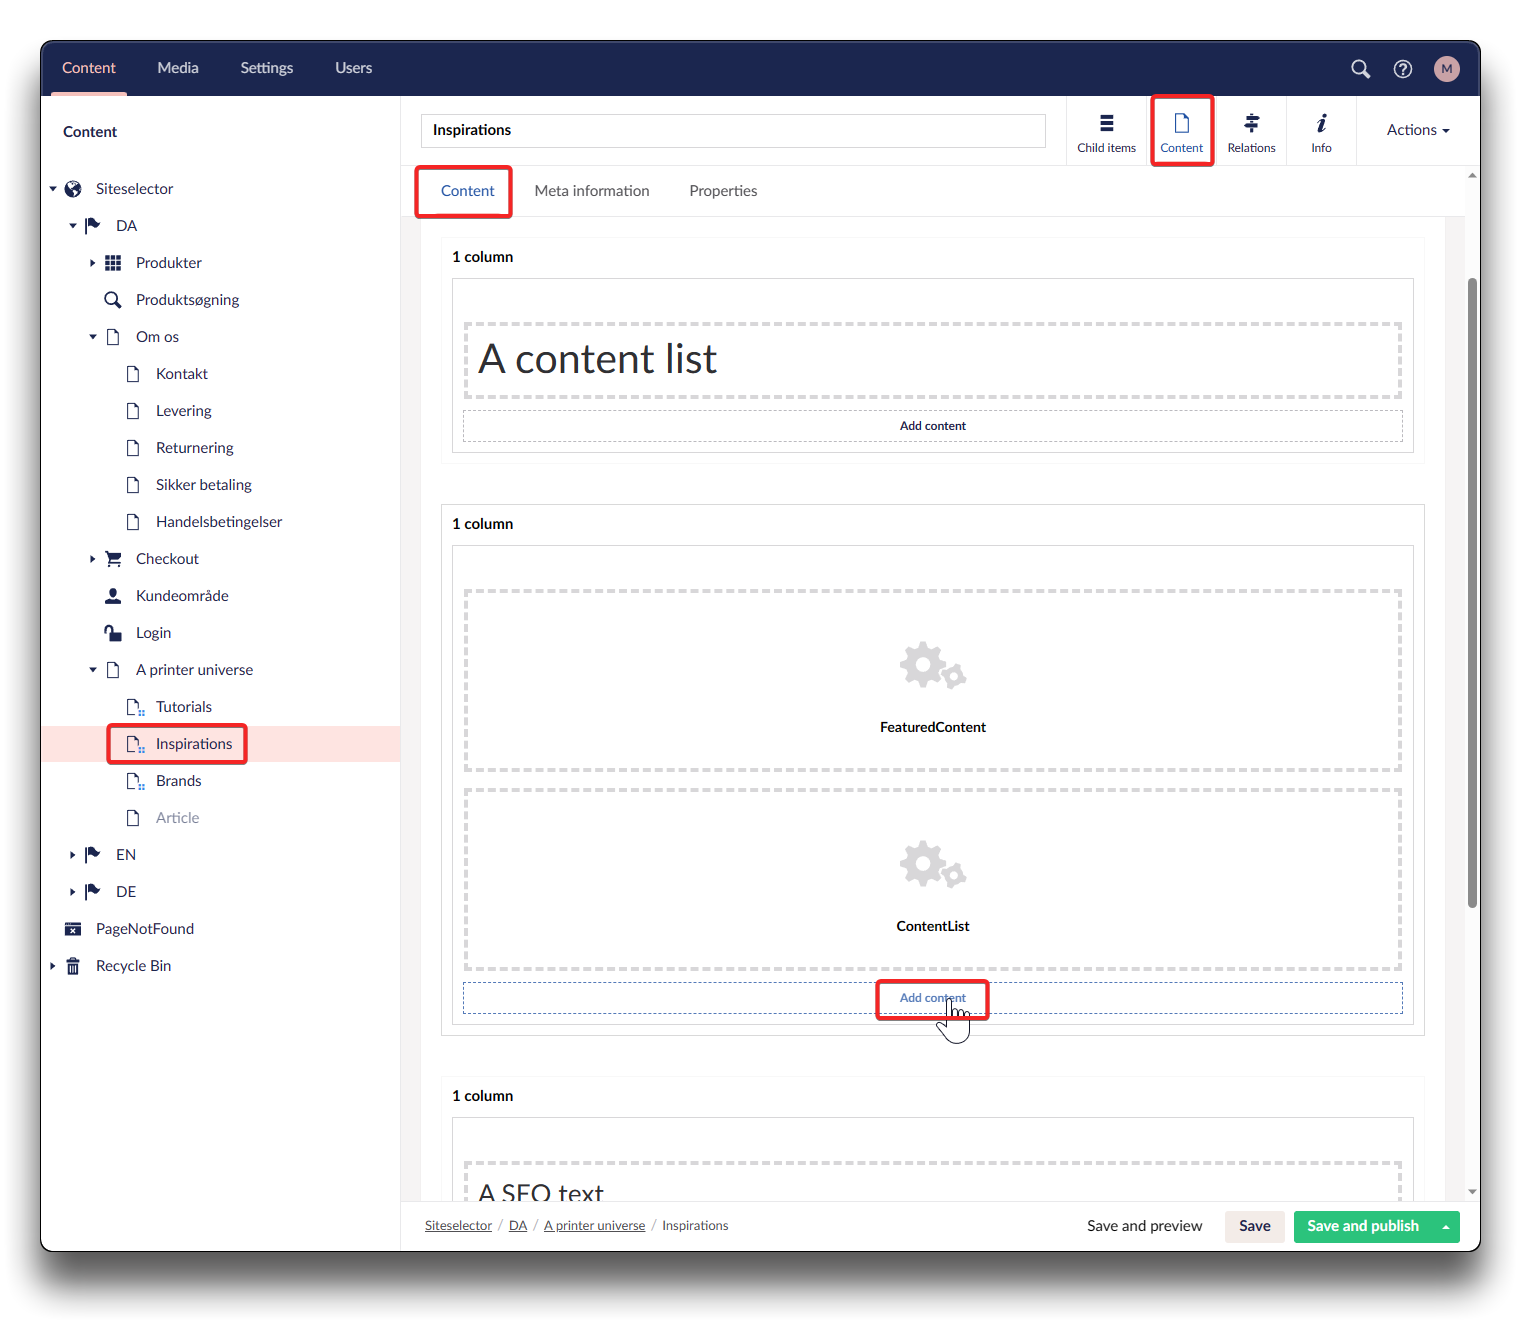Screen dimensions: 1521x1324
Task: Go to the Media section
Action: [178, 68]
